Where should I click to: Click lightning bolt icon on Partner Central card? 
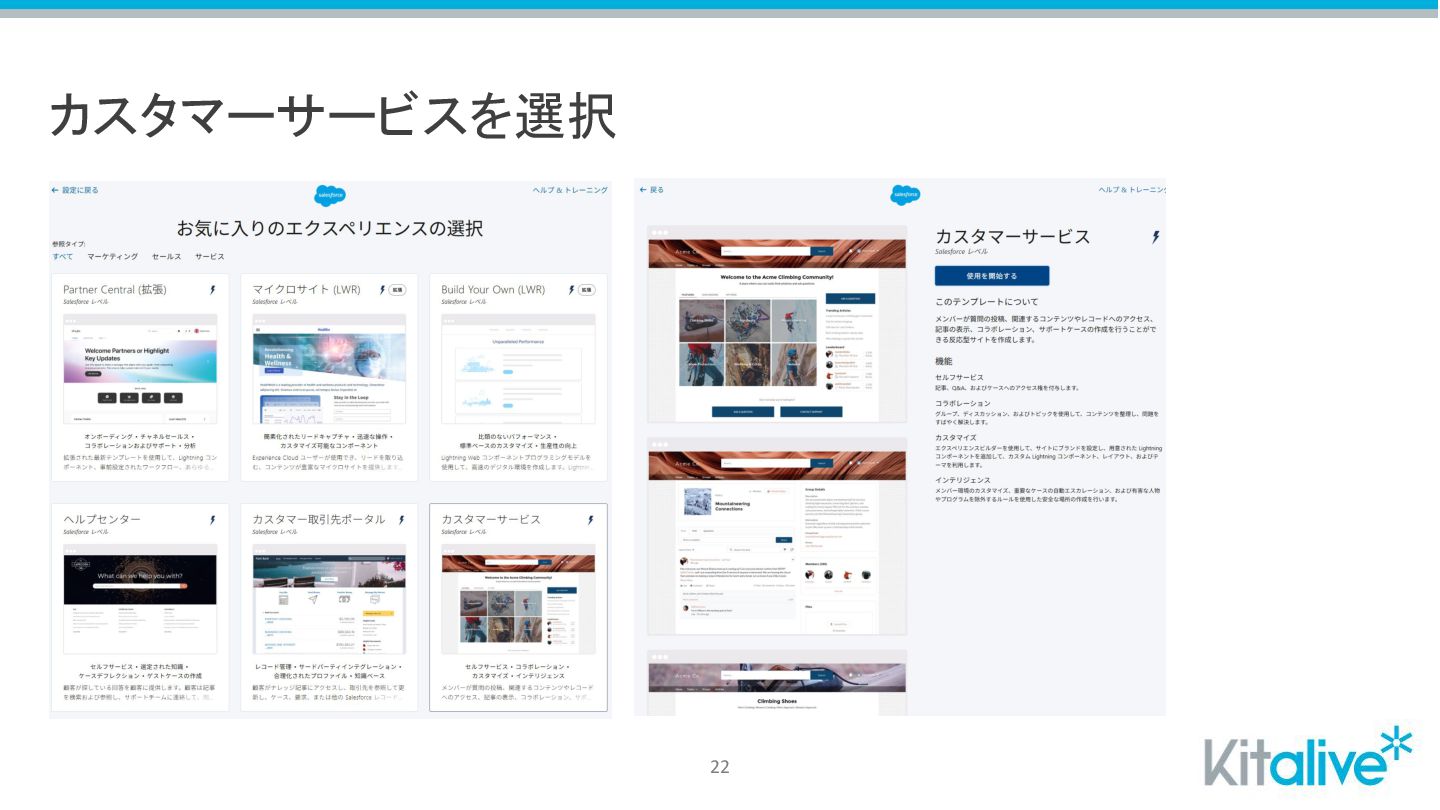pos(212,290)
